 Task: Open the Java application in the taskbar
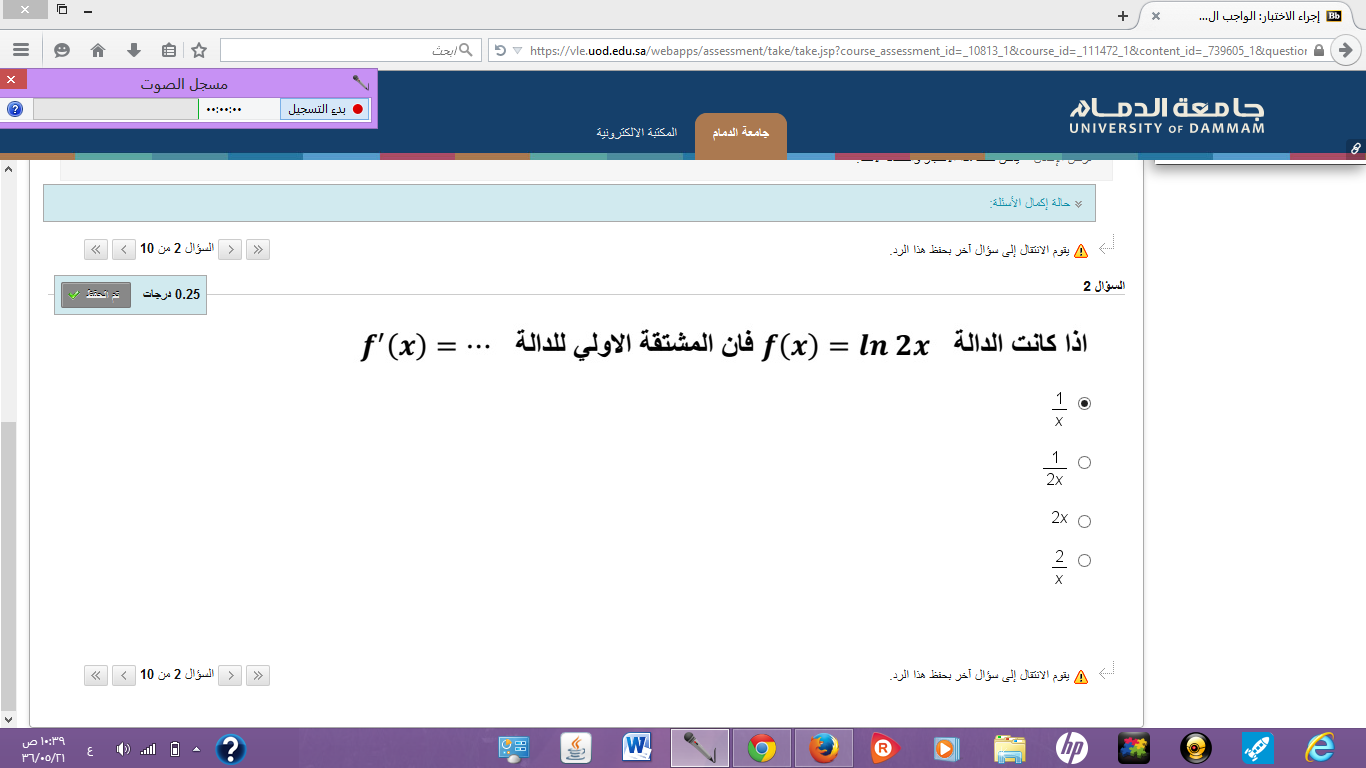[x=576, y=748]
